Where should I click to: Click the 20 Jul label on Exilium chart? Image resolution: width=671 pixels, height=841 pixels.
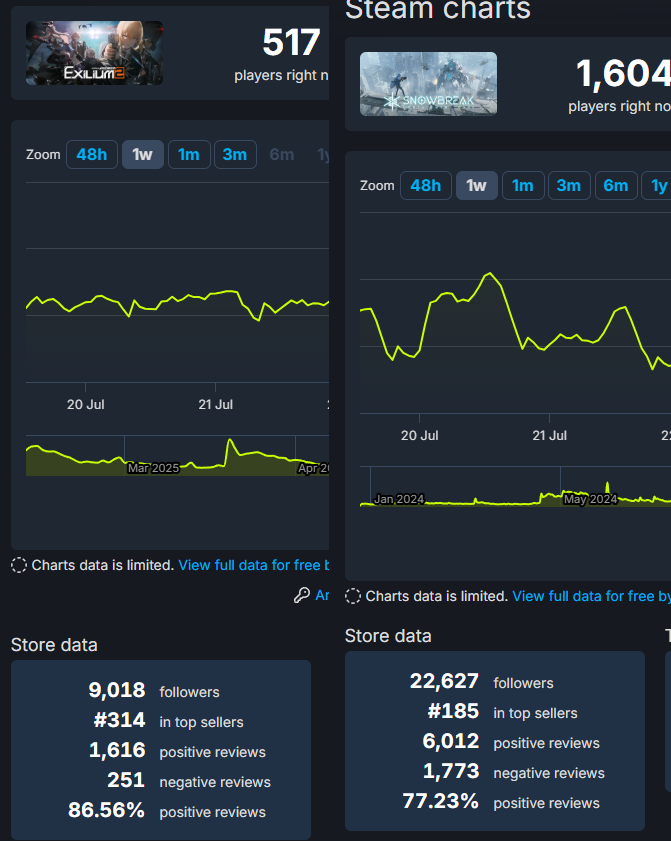coord(85,404)
